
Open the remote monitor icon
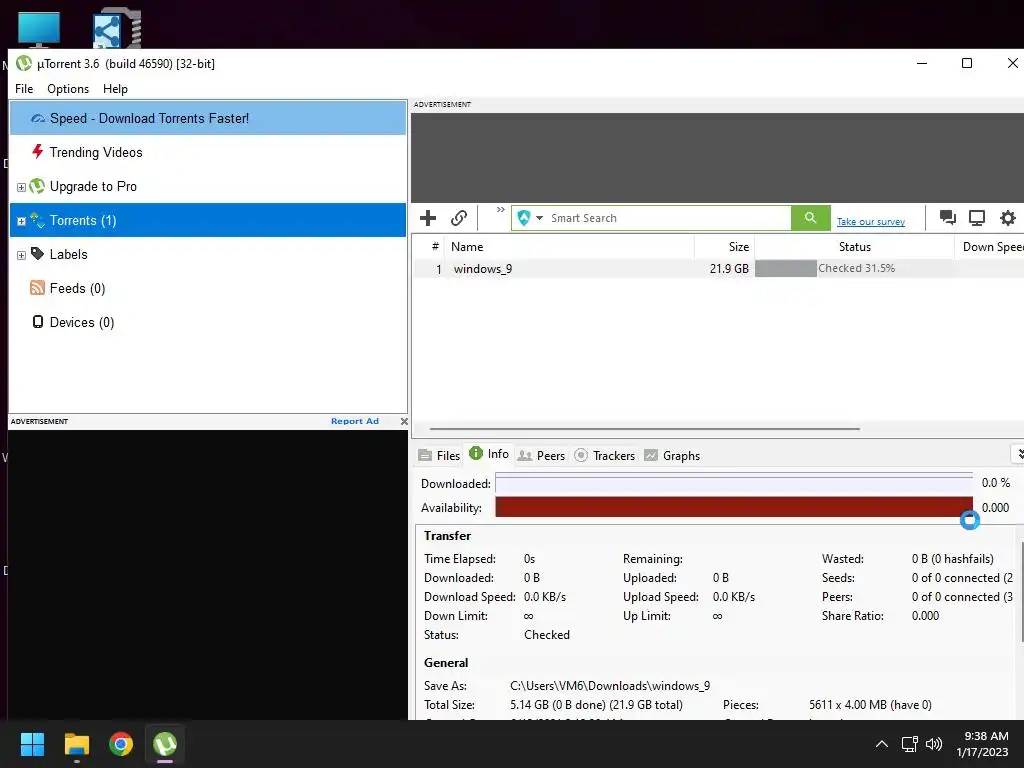coord(977,217)
